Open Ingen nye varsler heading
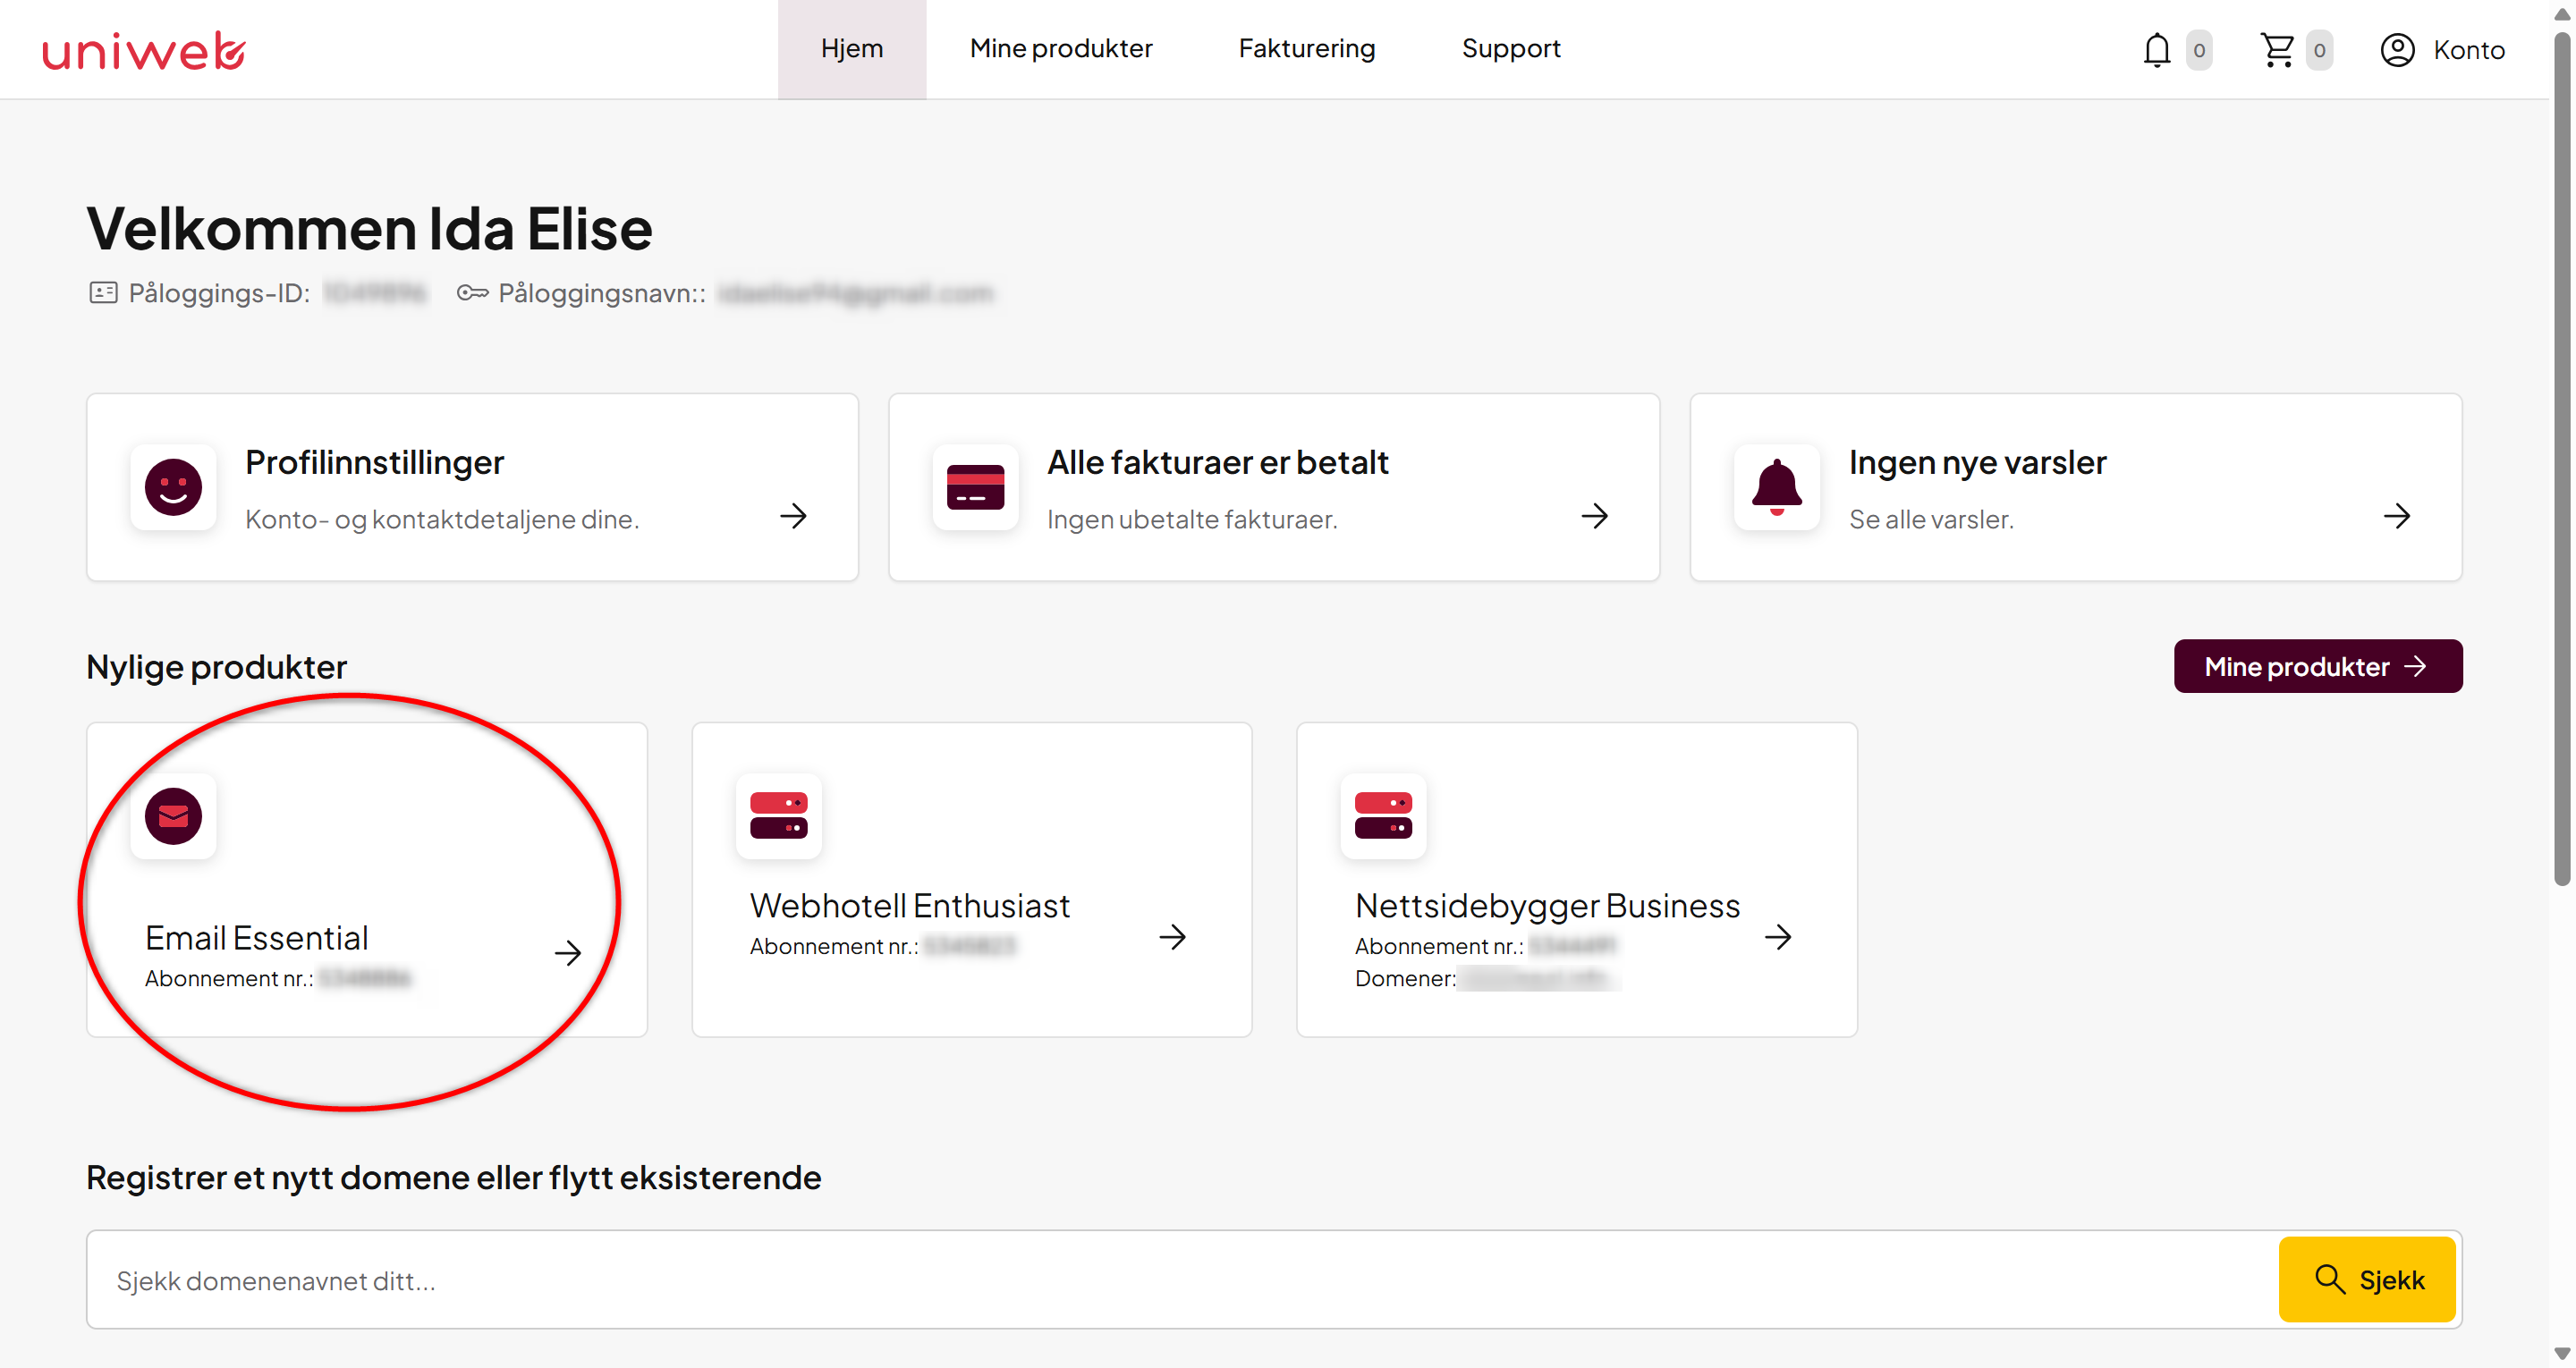Screen dimensions: 2576x1368 [x=1977, y=462]
